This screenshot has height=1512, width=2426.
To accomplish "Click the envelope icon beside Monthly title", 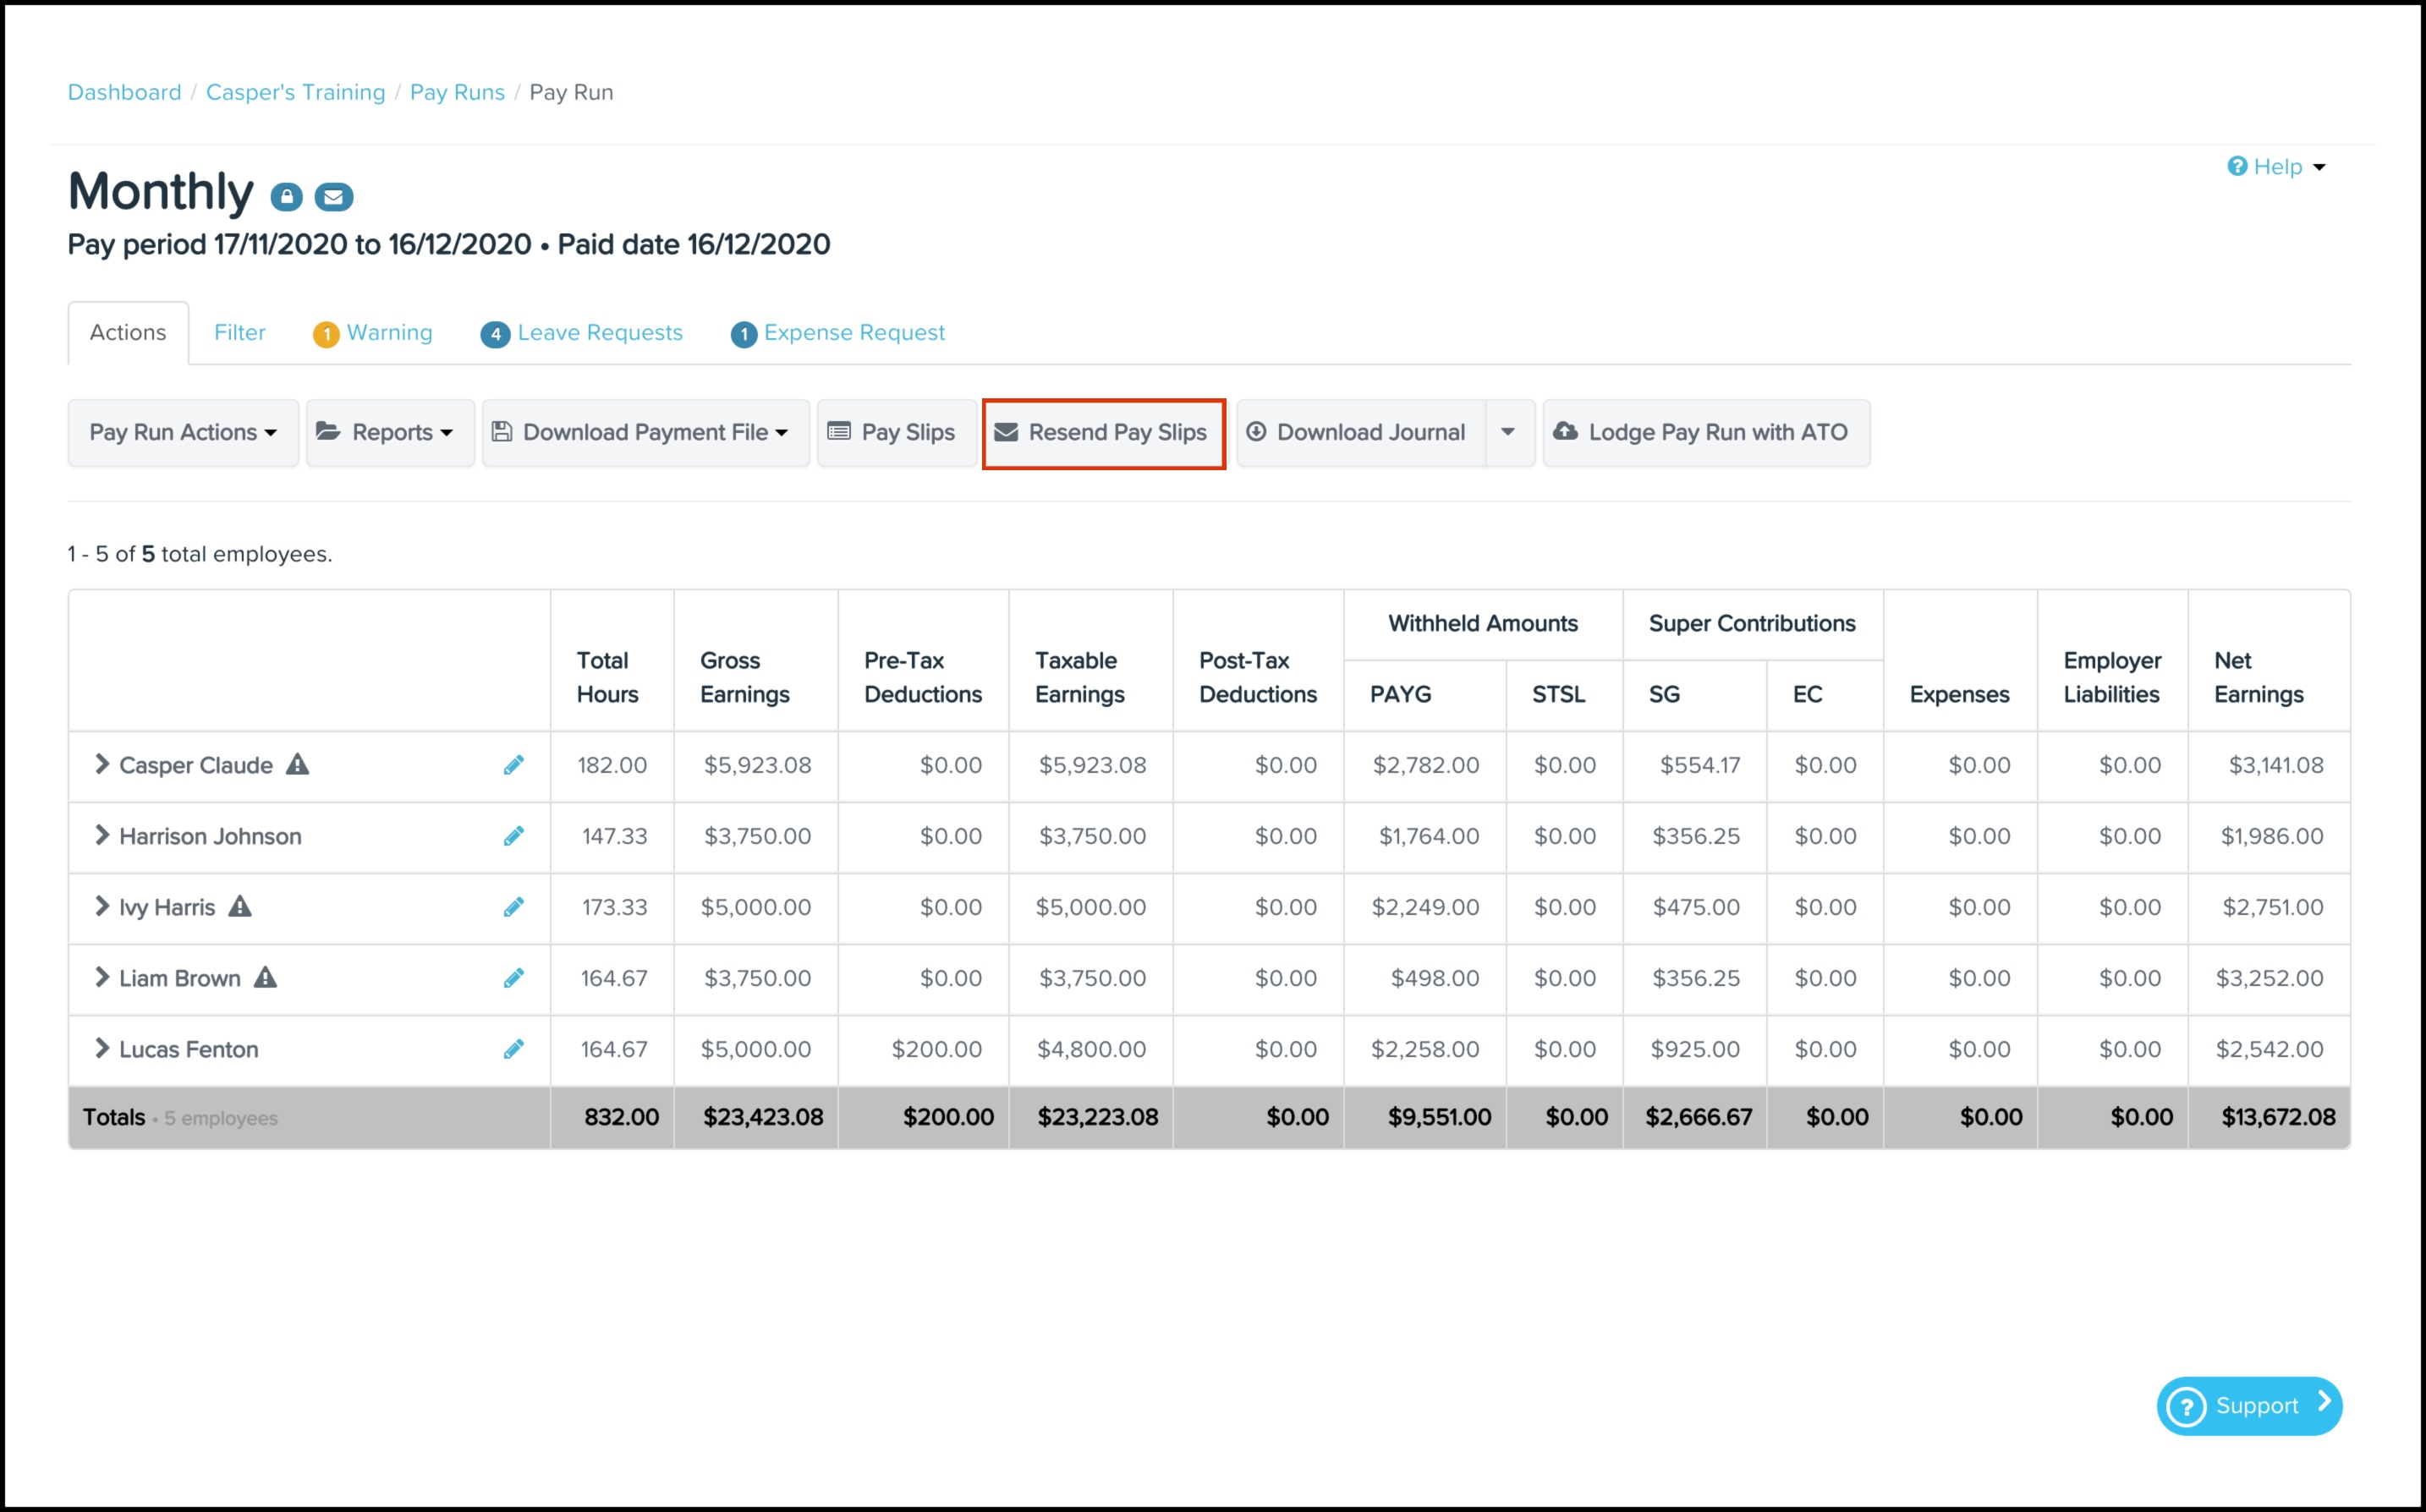I will pos(333,196).
